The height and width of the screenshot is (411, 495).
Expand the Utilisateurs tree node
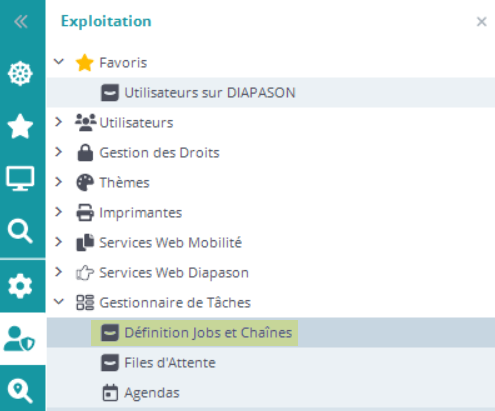point(59,122)
